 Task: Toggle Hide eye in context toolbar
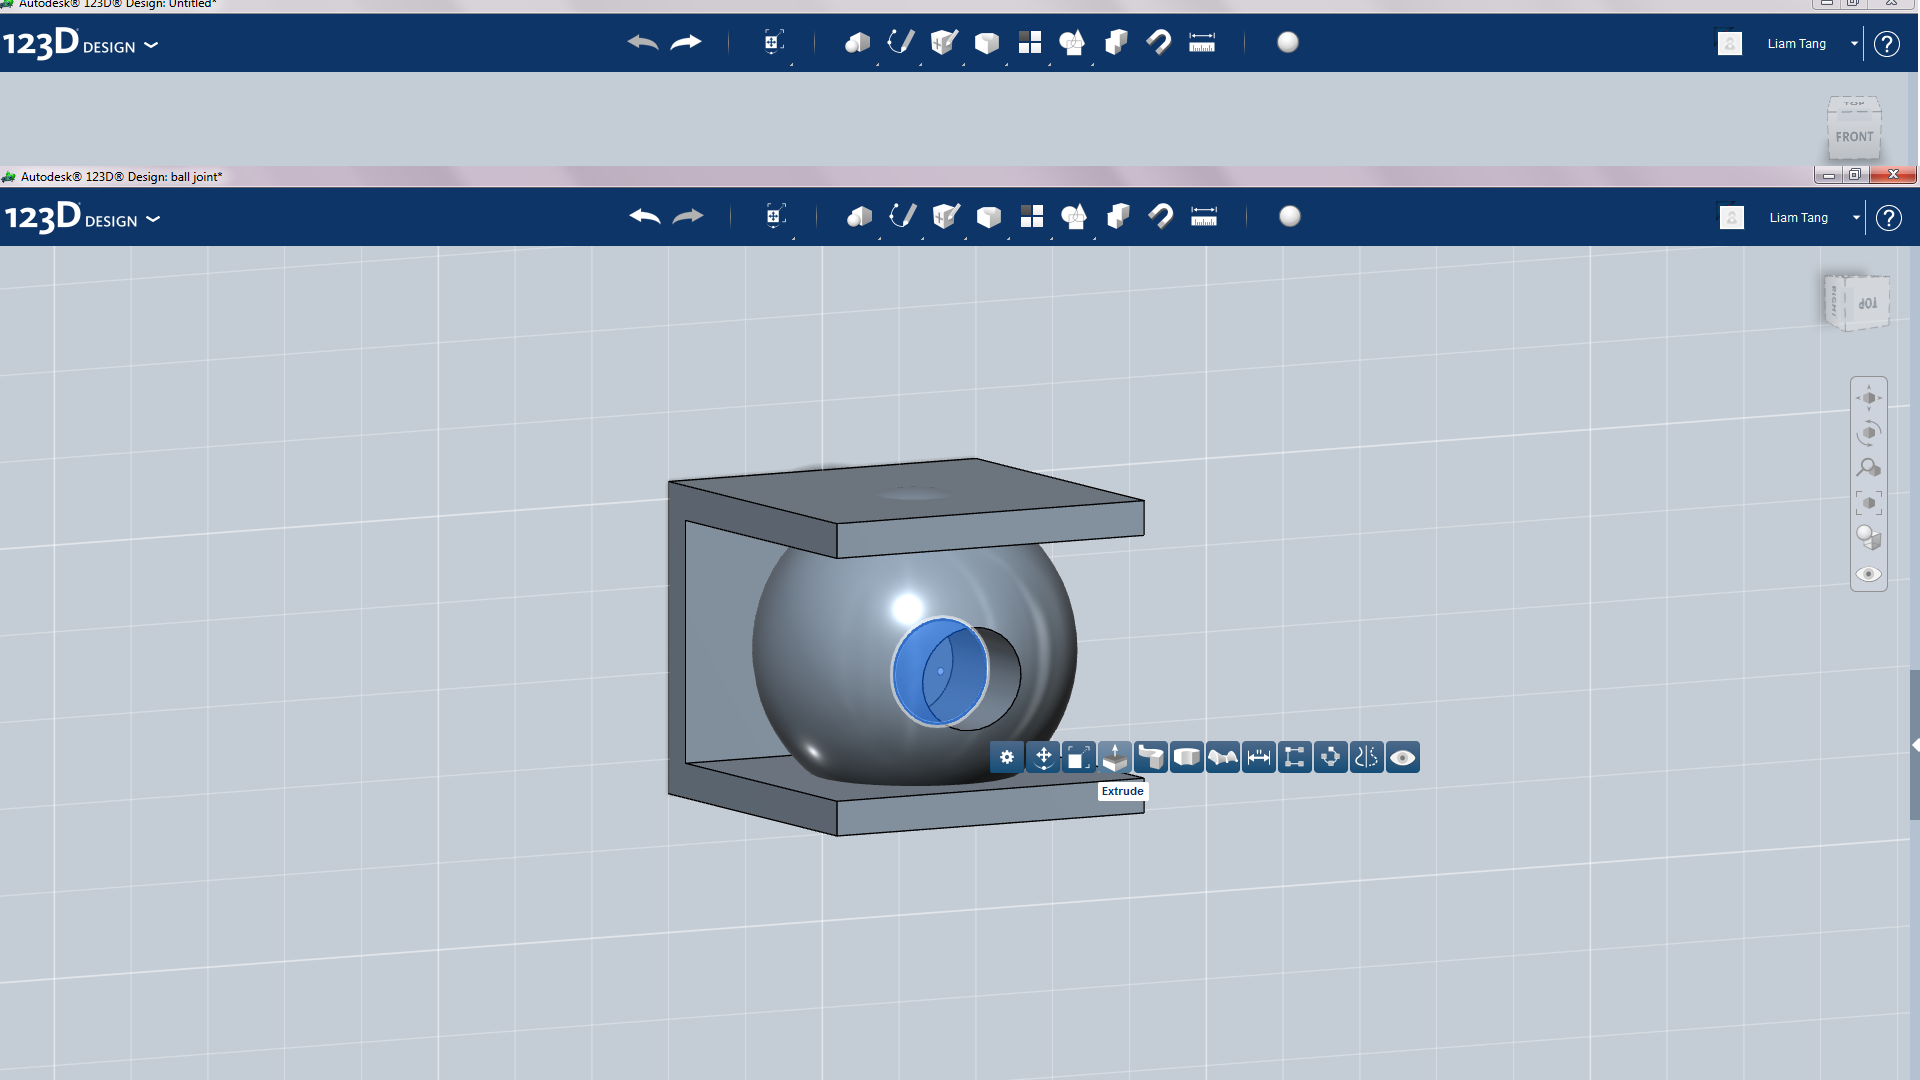click(1403, 757)
